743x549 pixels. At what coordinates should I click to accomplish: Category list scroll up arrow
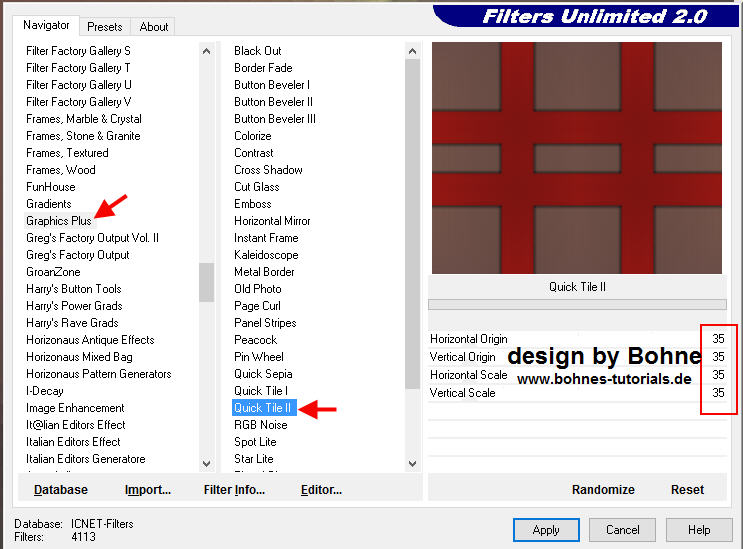click(206, 51)
